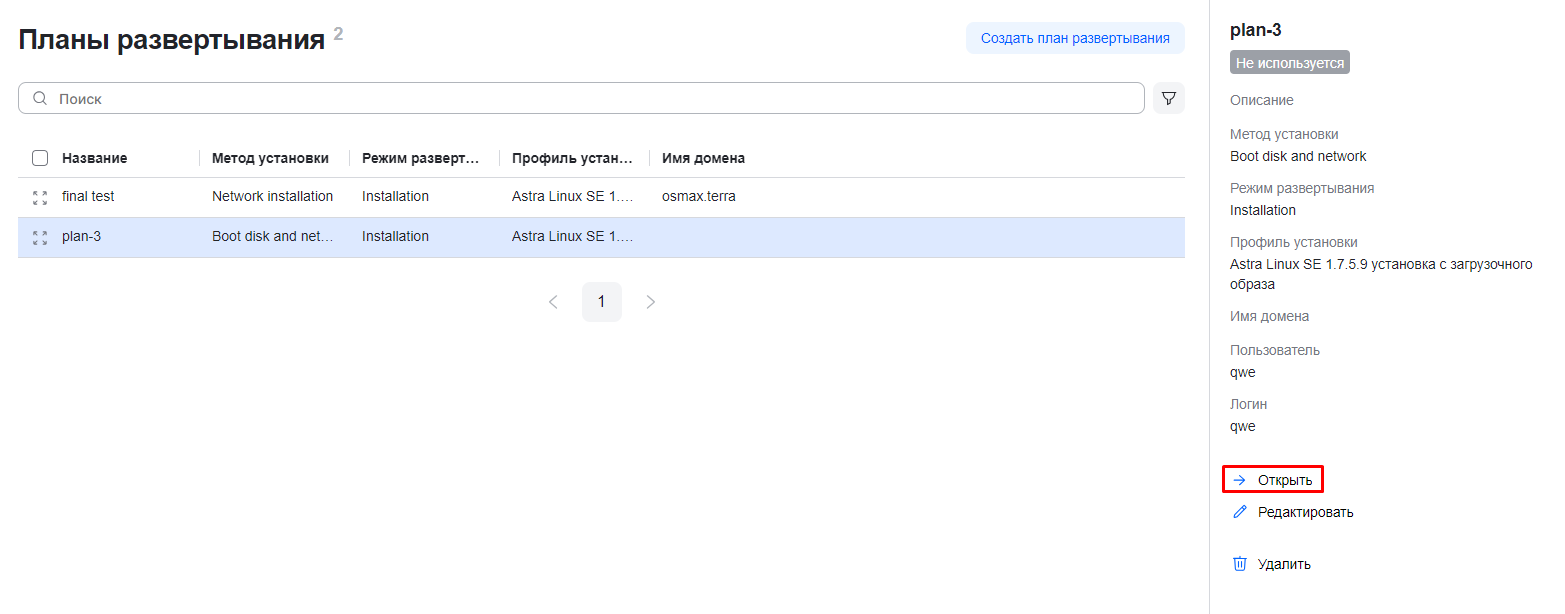
Task: Select page 1 in pagination
Action: click(x=601, y=302)
